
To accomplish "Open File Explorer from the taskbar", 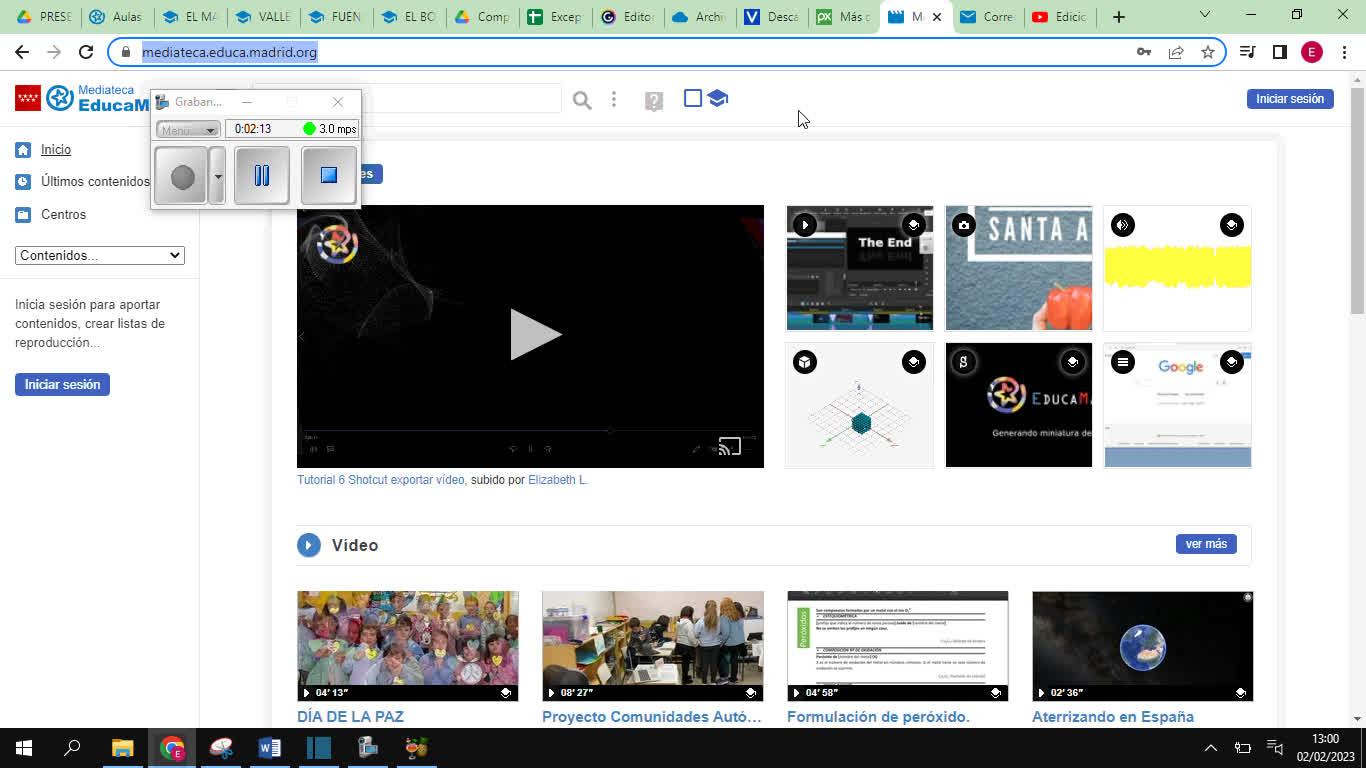I will point(122,748).
